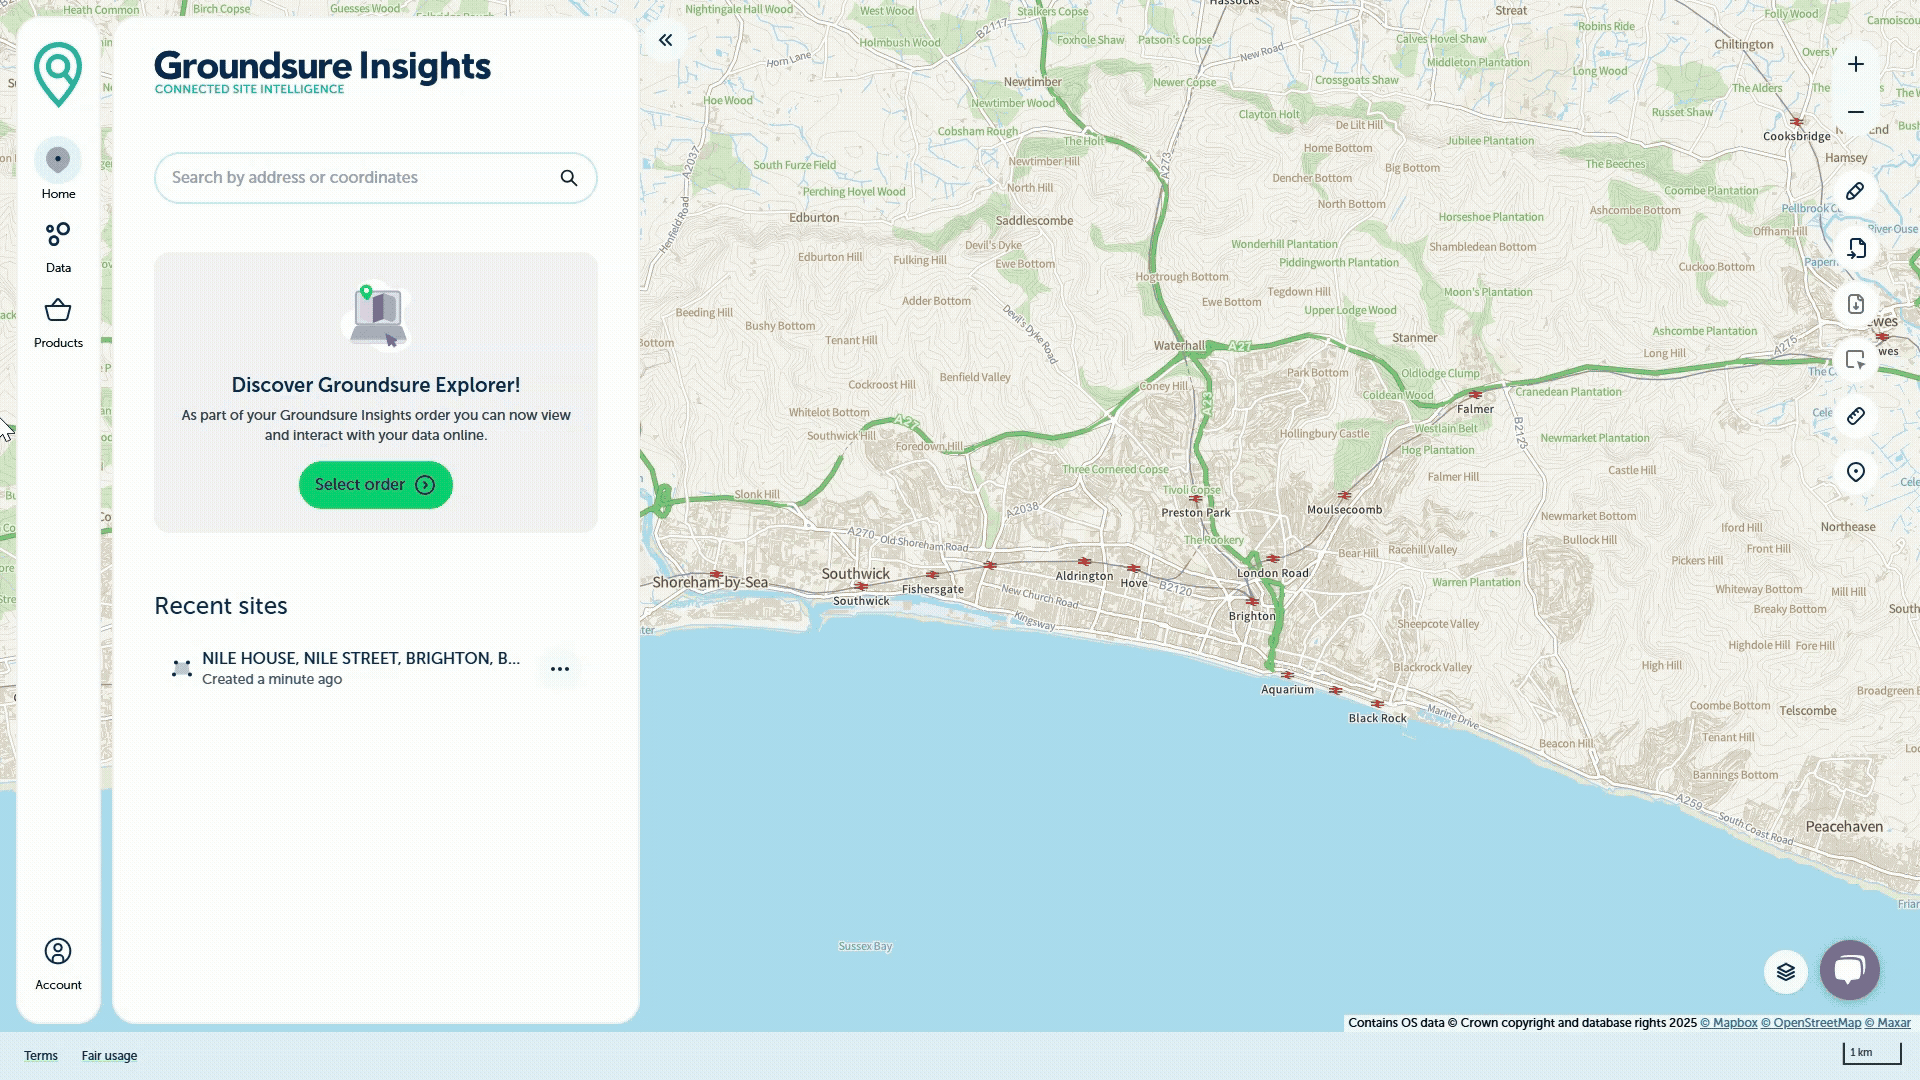The width and height of the screenshot is (1920, 1080).
Task: Open the OpenStreetMap attribution link
Action: tap(1811, 1023)
